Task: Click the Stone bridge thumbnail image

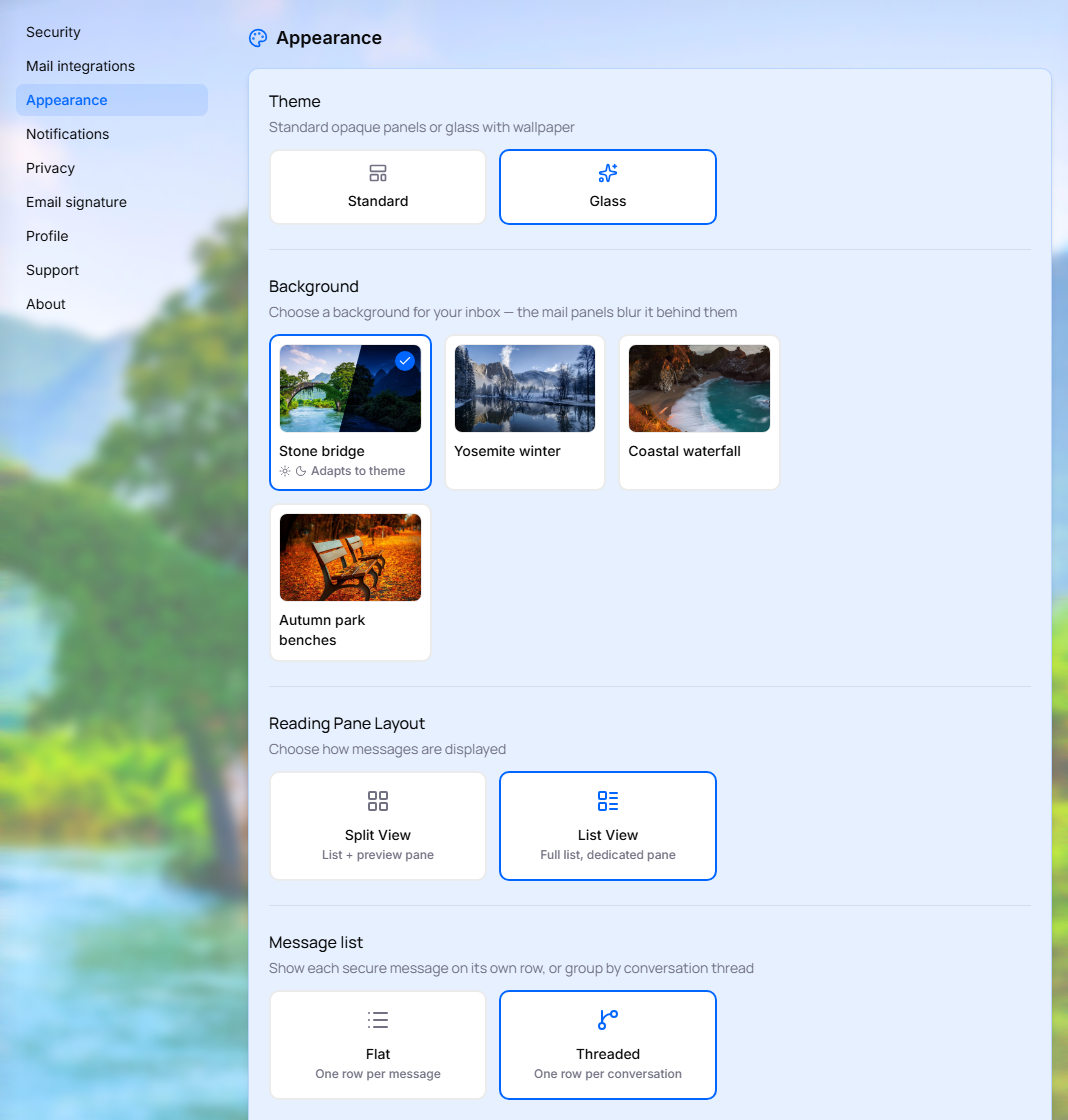Action: (x=350, y=389)
